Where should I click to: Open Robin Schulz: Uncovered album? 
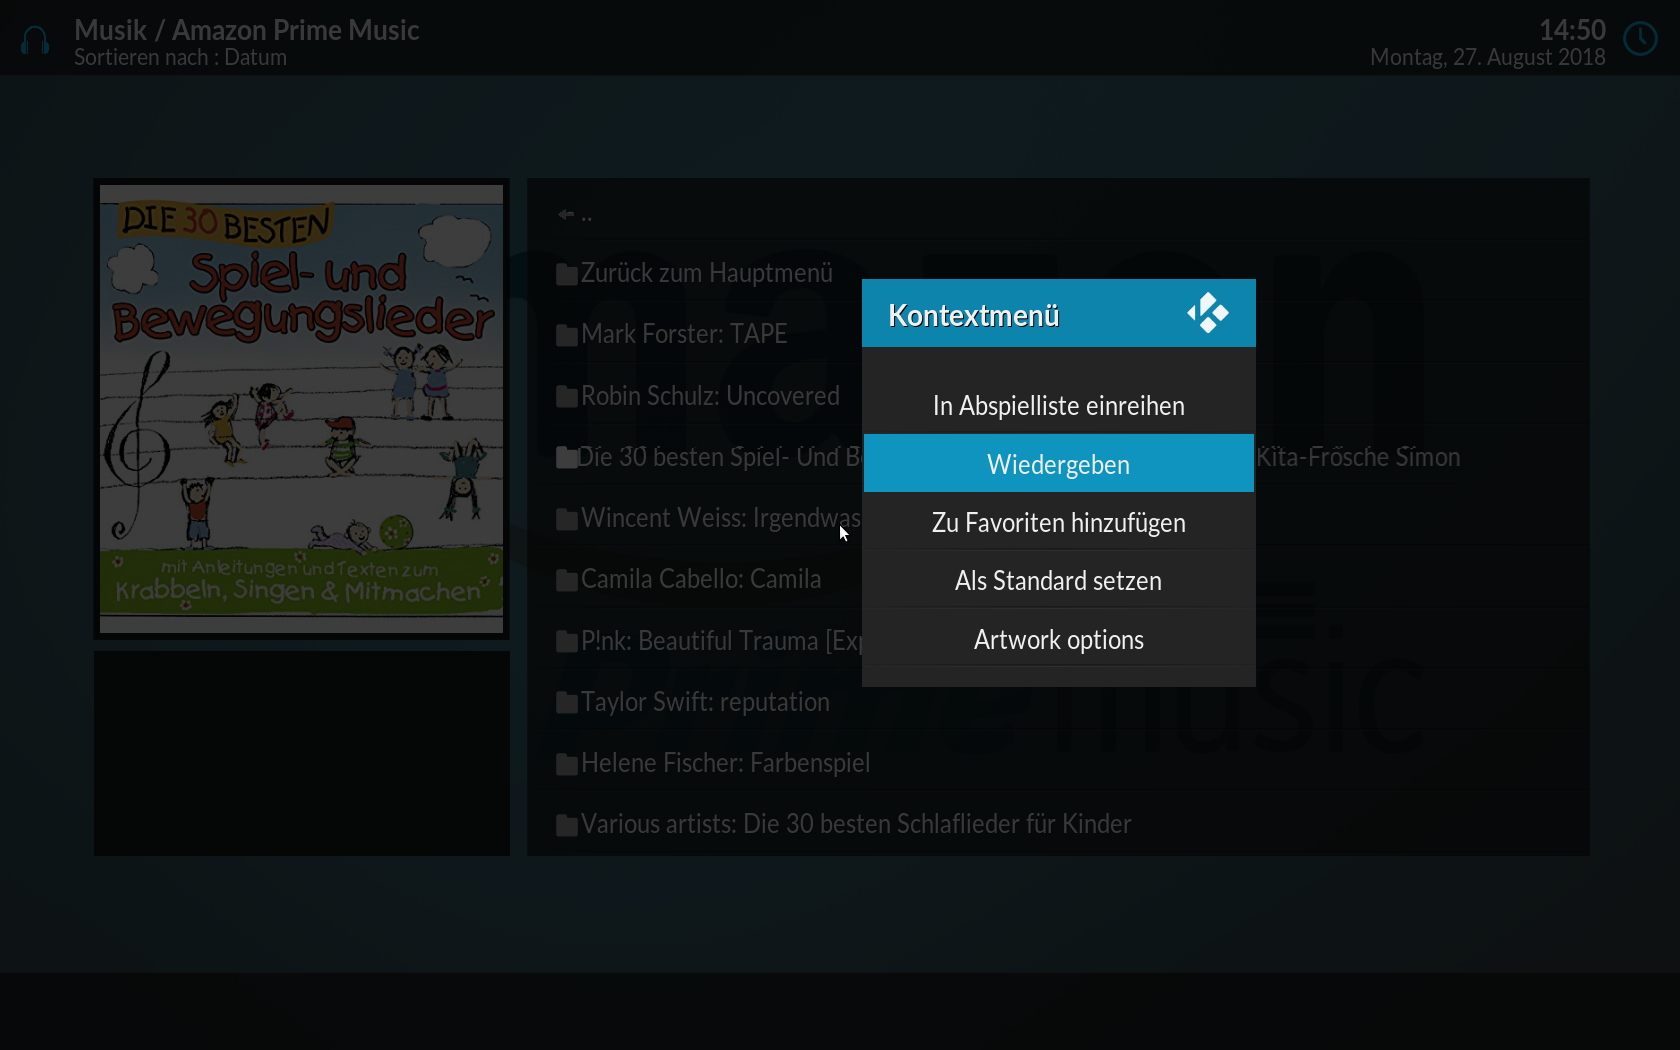710,396
